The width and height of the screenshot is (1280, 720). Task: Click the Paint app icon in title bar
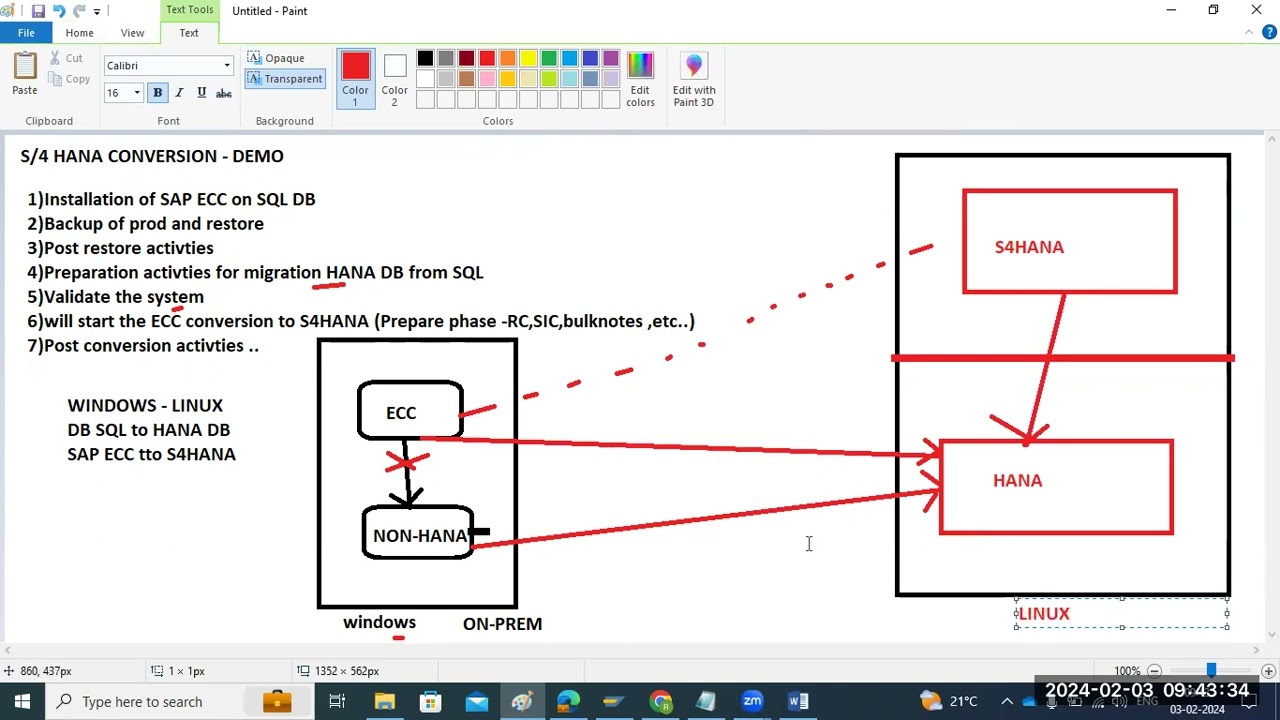(x=9, y=11)
